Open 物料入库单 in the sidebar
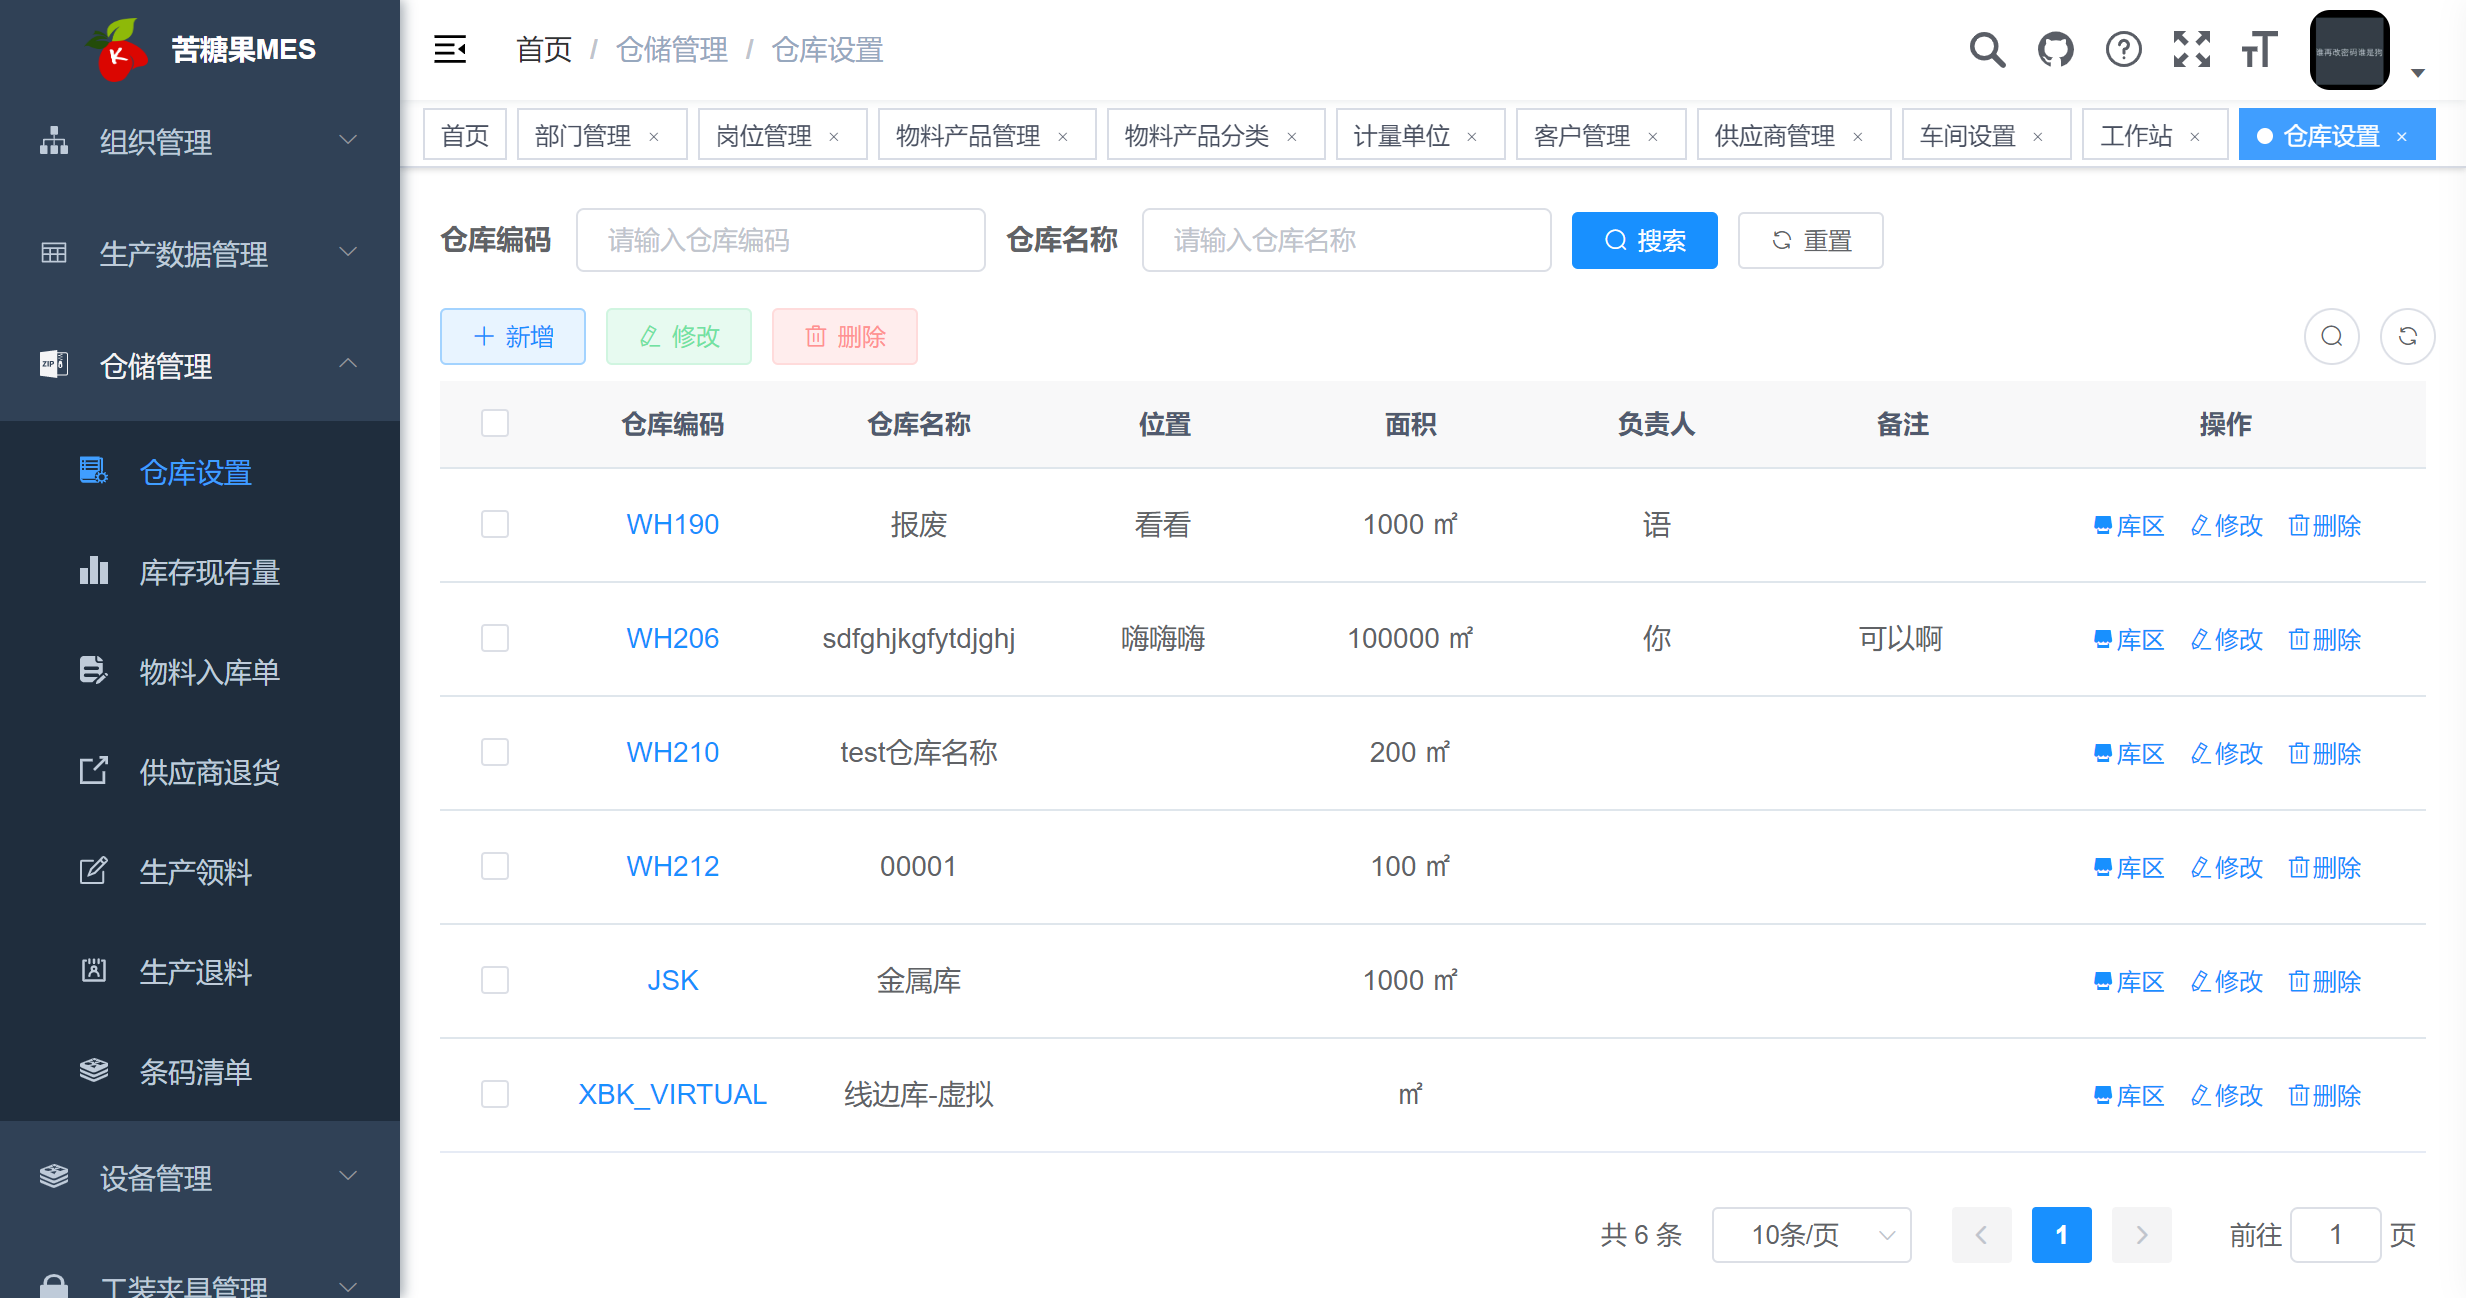2466x1298 pixels. click(200, 672)
